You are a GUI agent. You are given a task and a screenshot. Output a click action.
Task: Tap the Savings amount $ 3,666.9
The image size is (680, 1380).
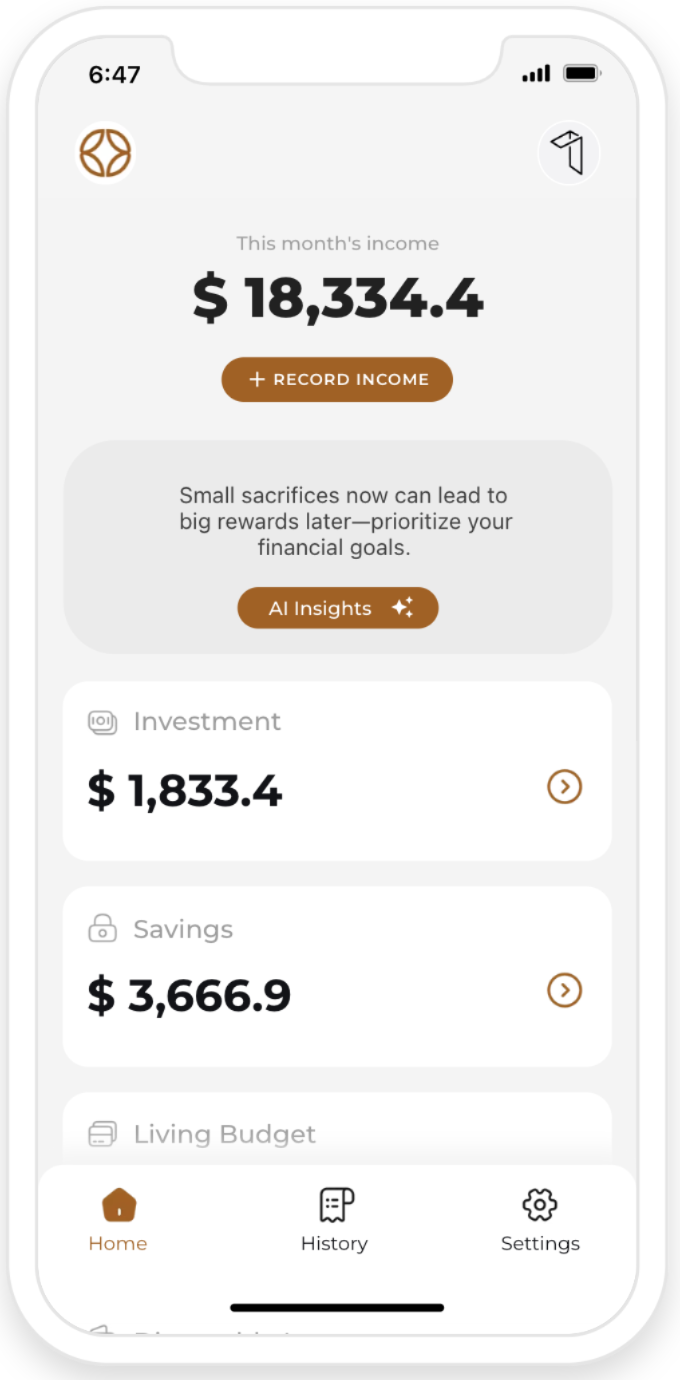189,995
